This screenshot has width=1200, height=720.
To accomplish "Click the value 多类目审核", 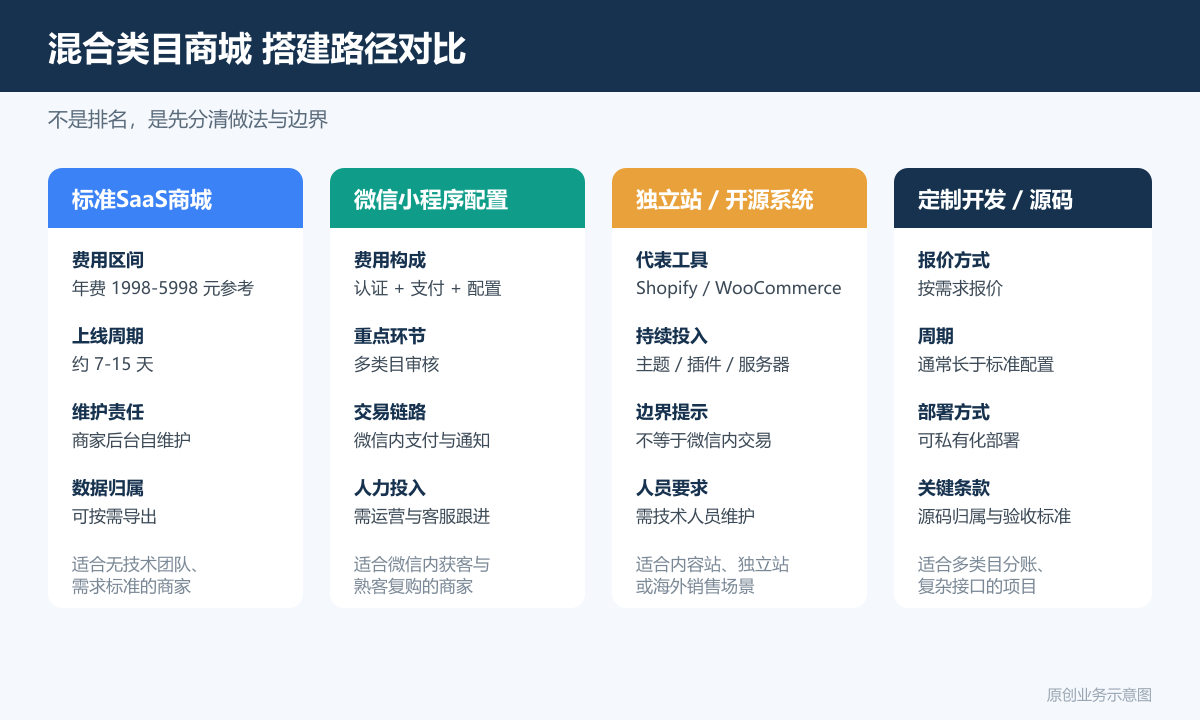I will (x=397, y=364).
